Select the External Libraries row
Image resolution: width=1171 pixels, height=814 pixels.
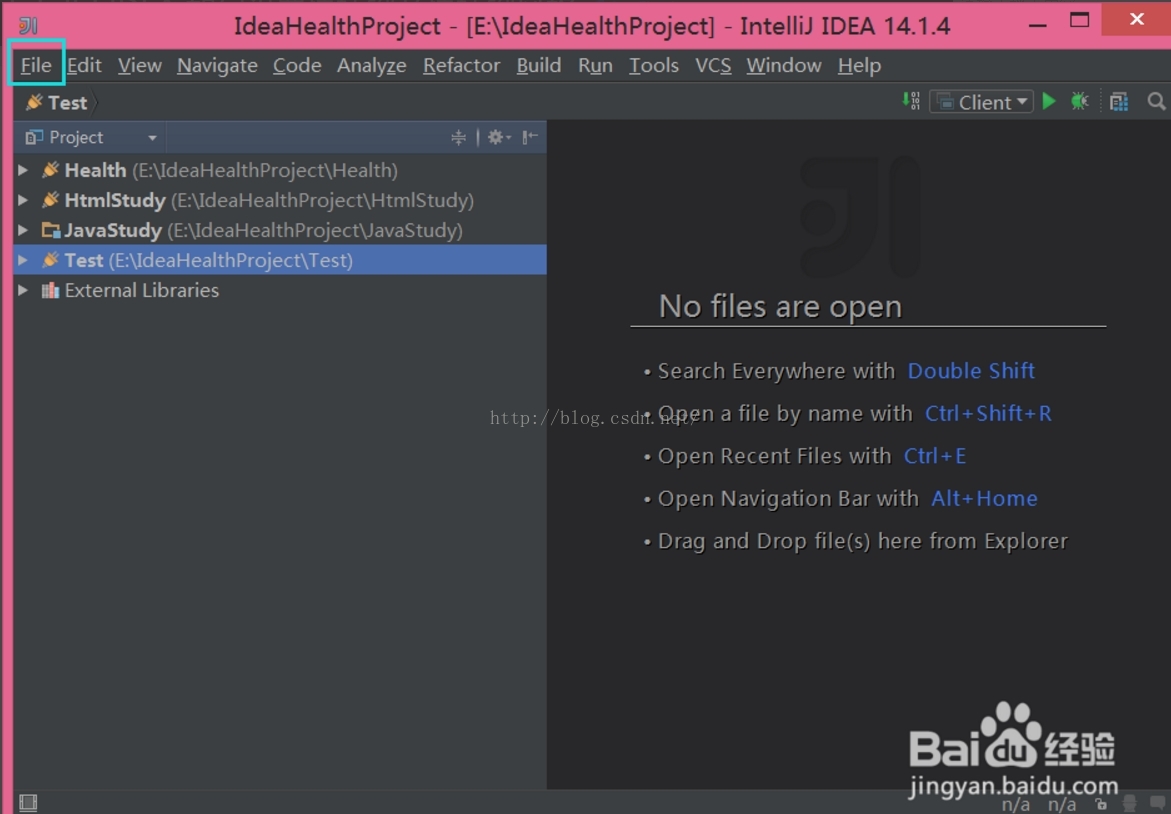point(280,290)
